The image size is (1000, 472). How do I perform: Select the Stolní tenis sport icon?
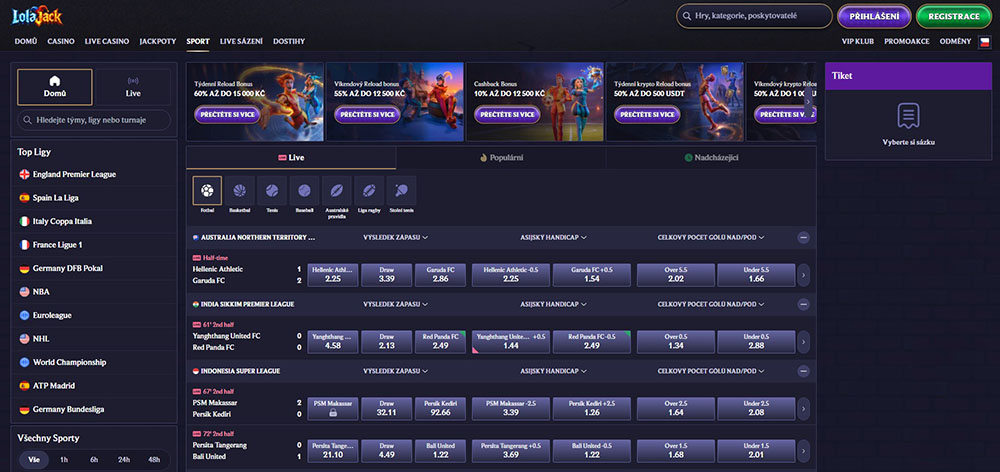(402, 190)
